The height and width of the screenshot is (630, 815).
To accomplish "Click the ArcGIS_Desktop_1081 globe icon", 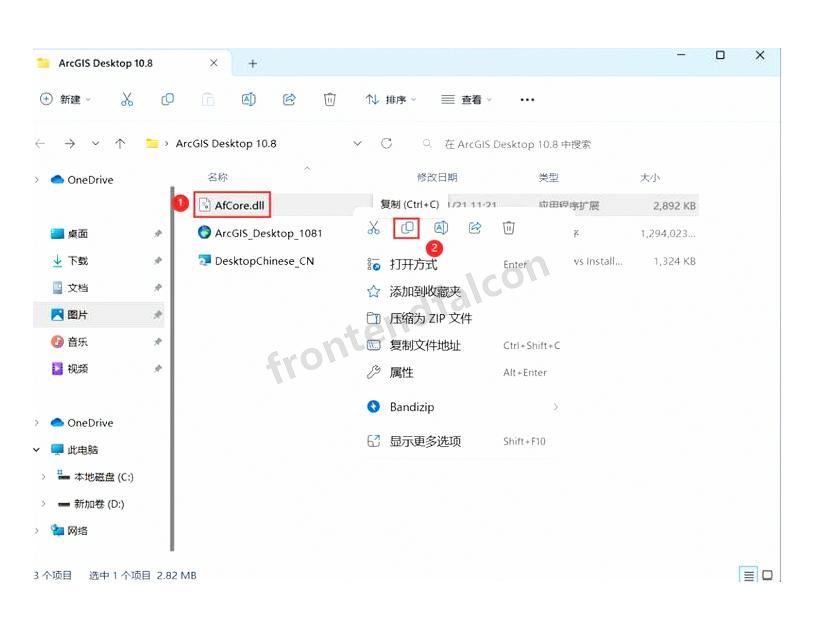I will (x=204, y=232).
